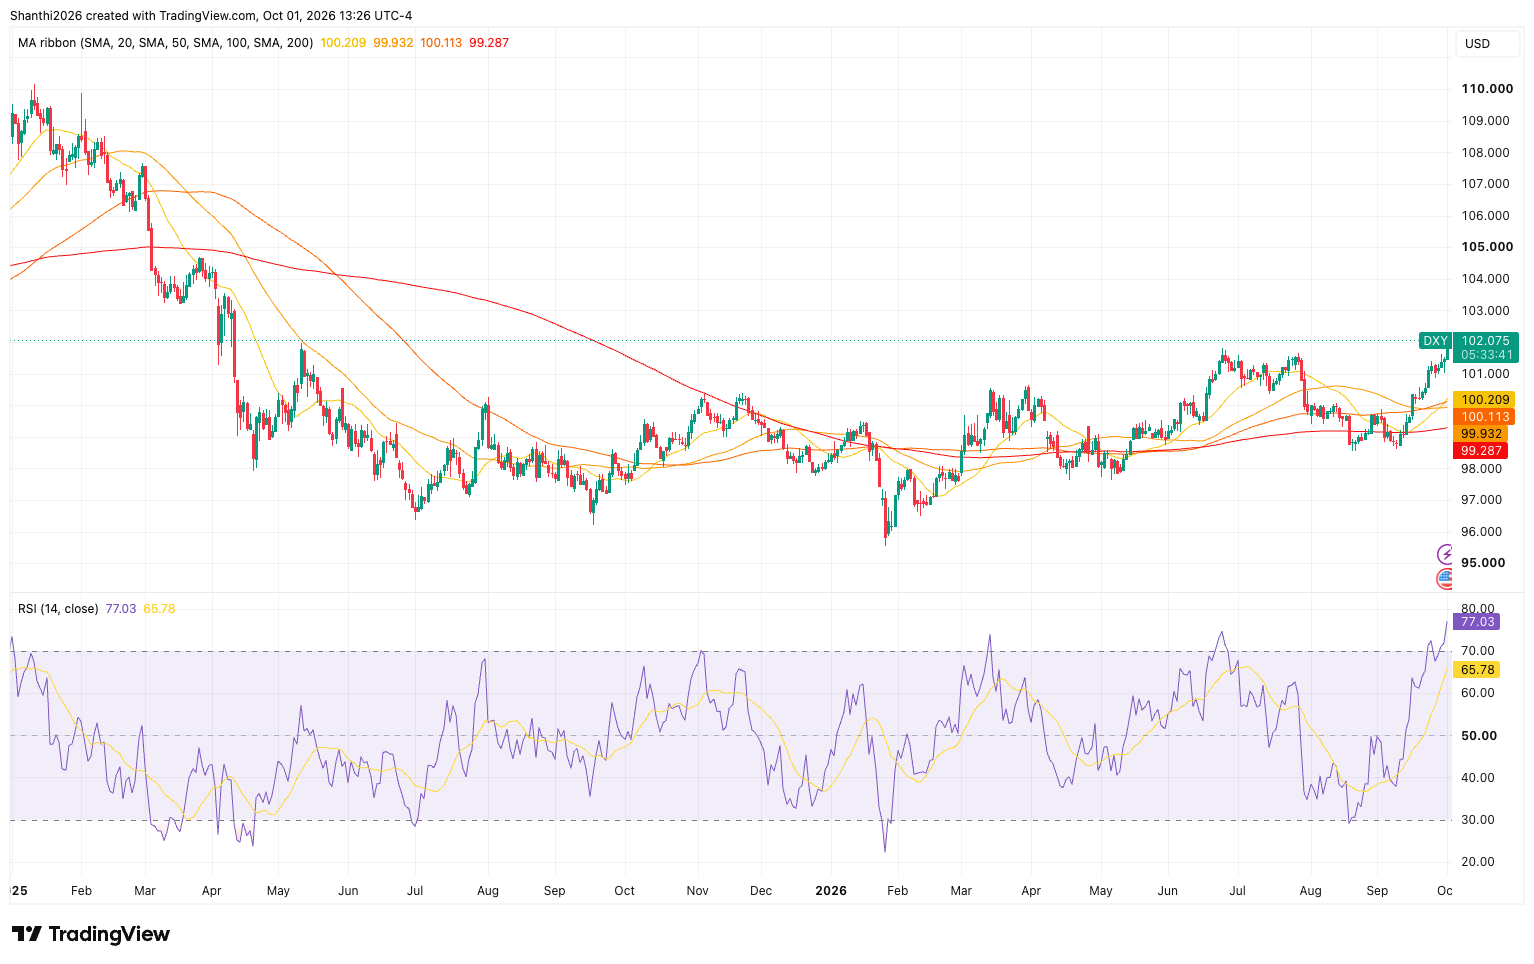Click the 05:33:41 countdown timer
The height and width of the screenshot is (964, 1534).
coord(1486,355)
